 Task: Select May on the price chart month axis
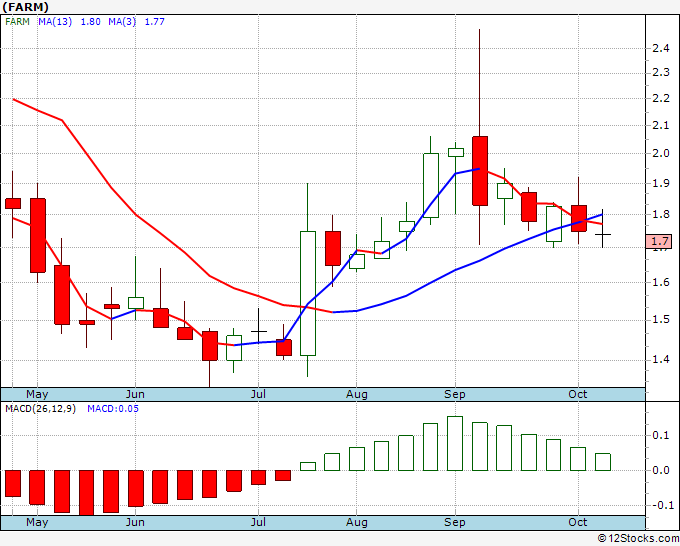(x=37, y=394)
